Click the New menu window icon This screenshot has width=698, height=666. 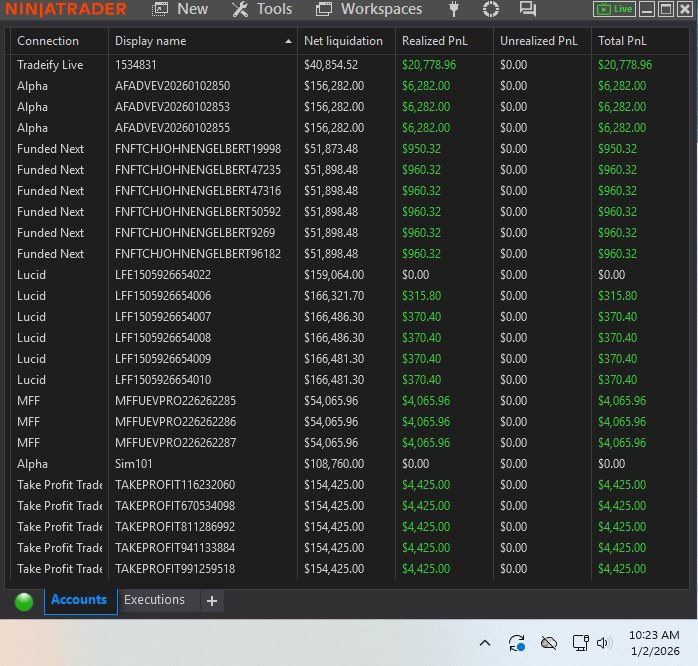[x=159, y=9]
